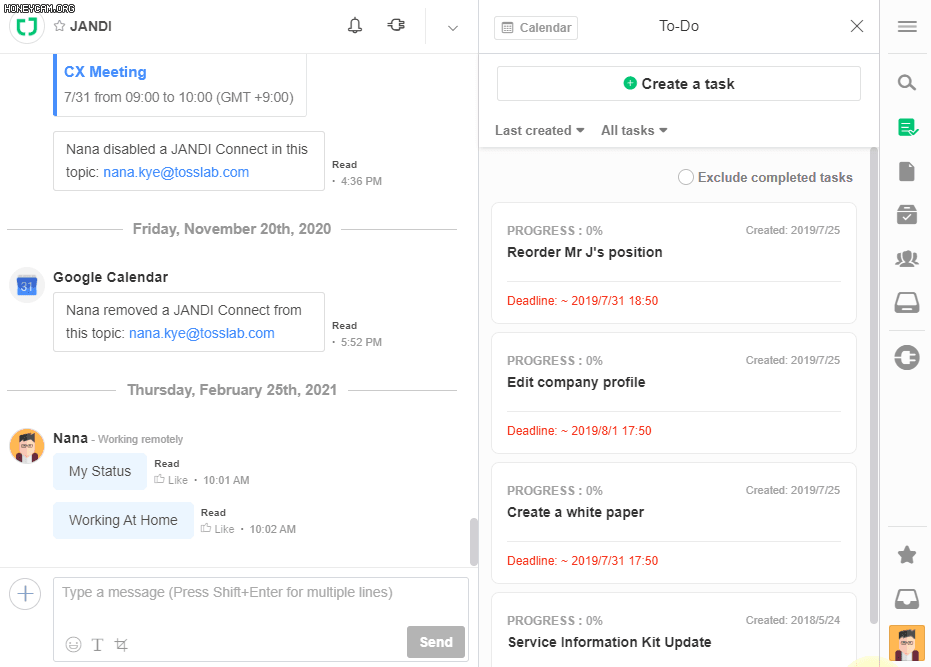Open Nana's profile avatar in chat
931x667 pixels.
pos(27,446)
